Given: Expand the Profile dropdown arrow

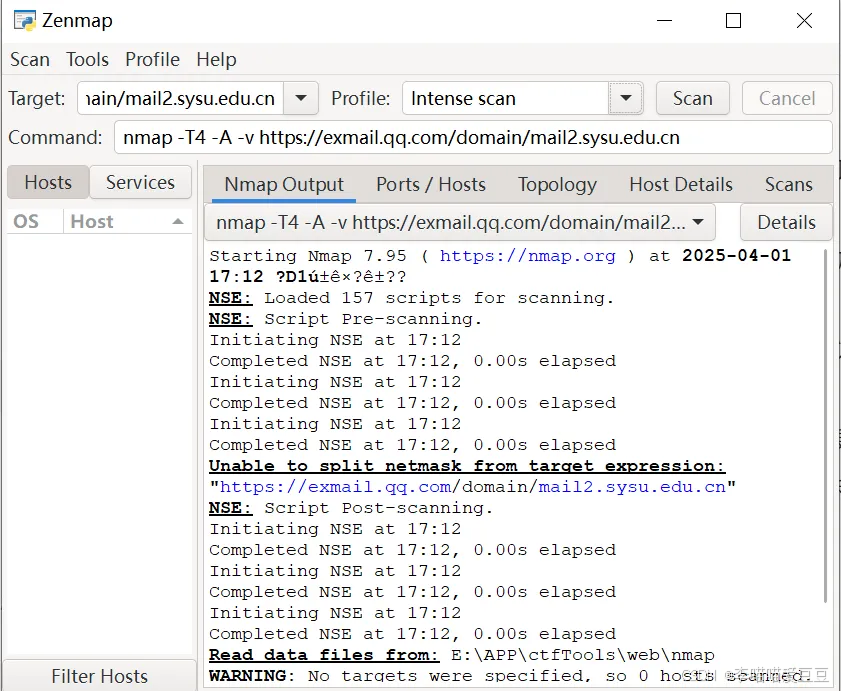Looking at the screenshot, I should [625, 98].
